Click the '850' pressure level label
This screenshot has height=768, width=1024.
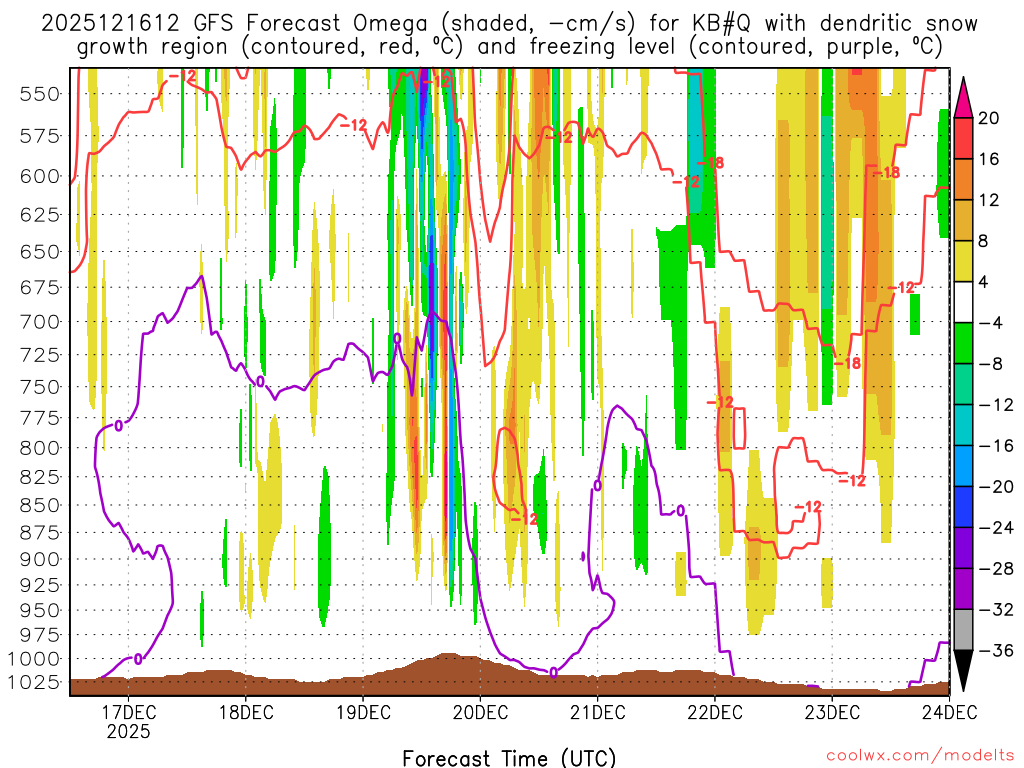(40, 505)
